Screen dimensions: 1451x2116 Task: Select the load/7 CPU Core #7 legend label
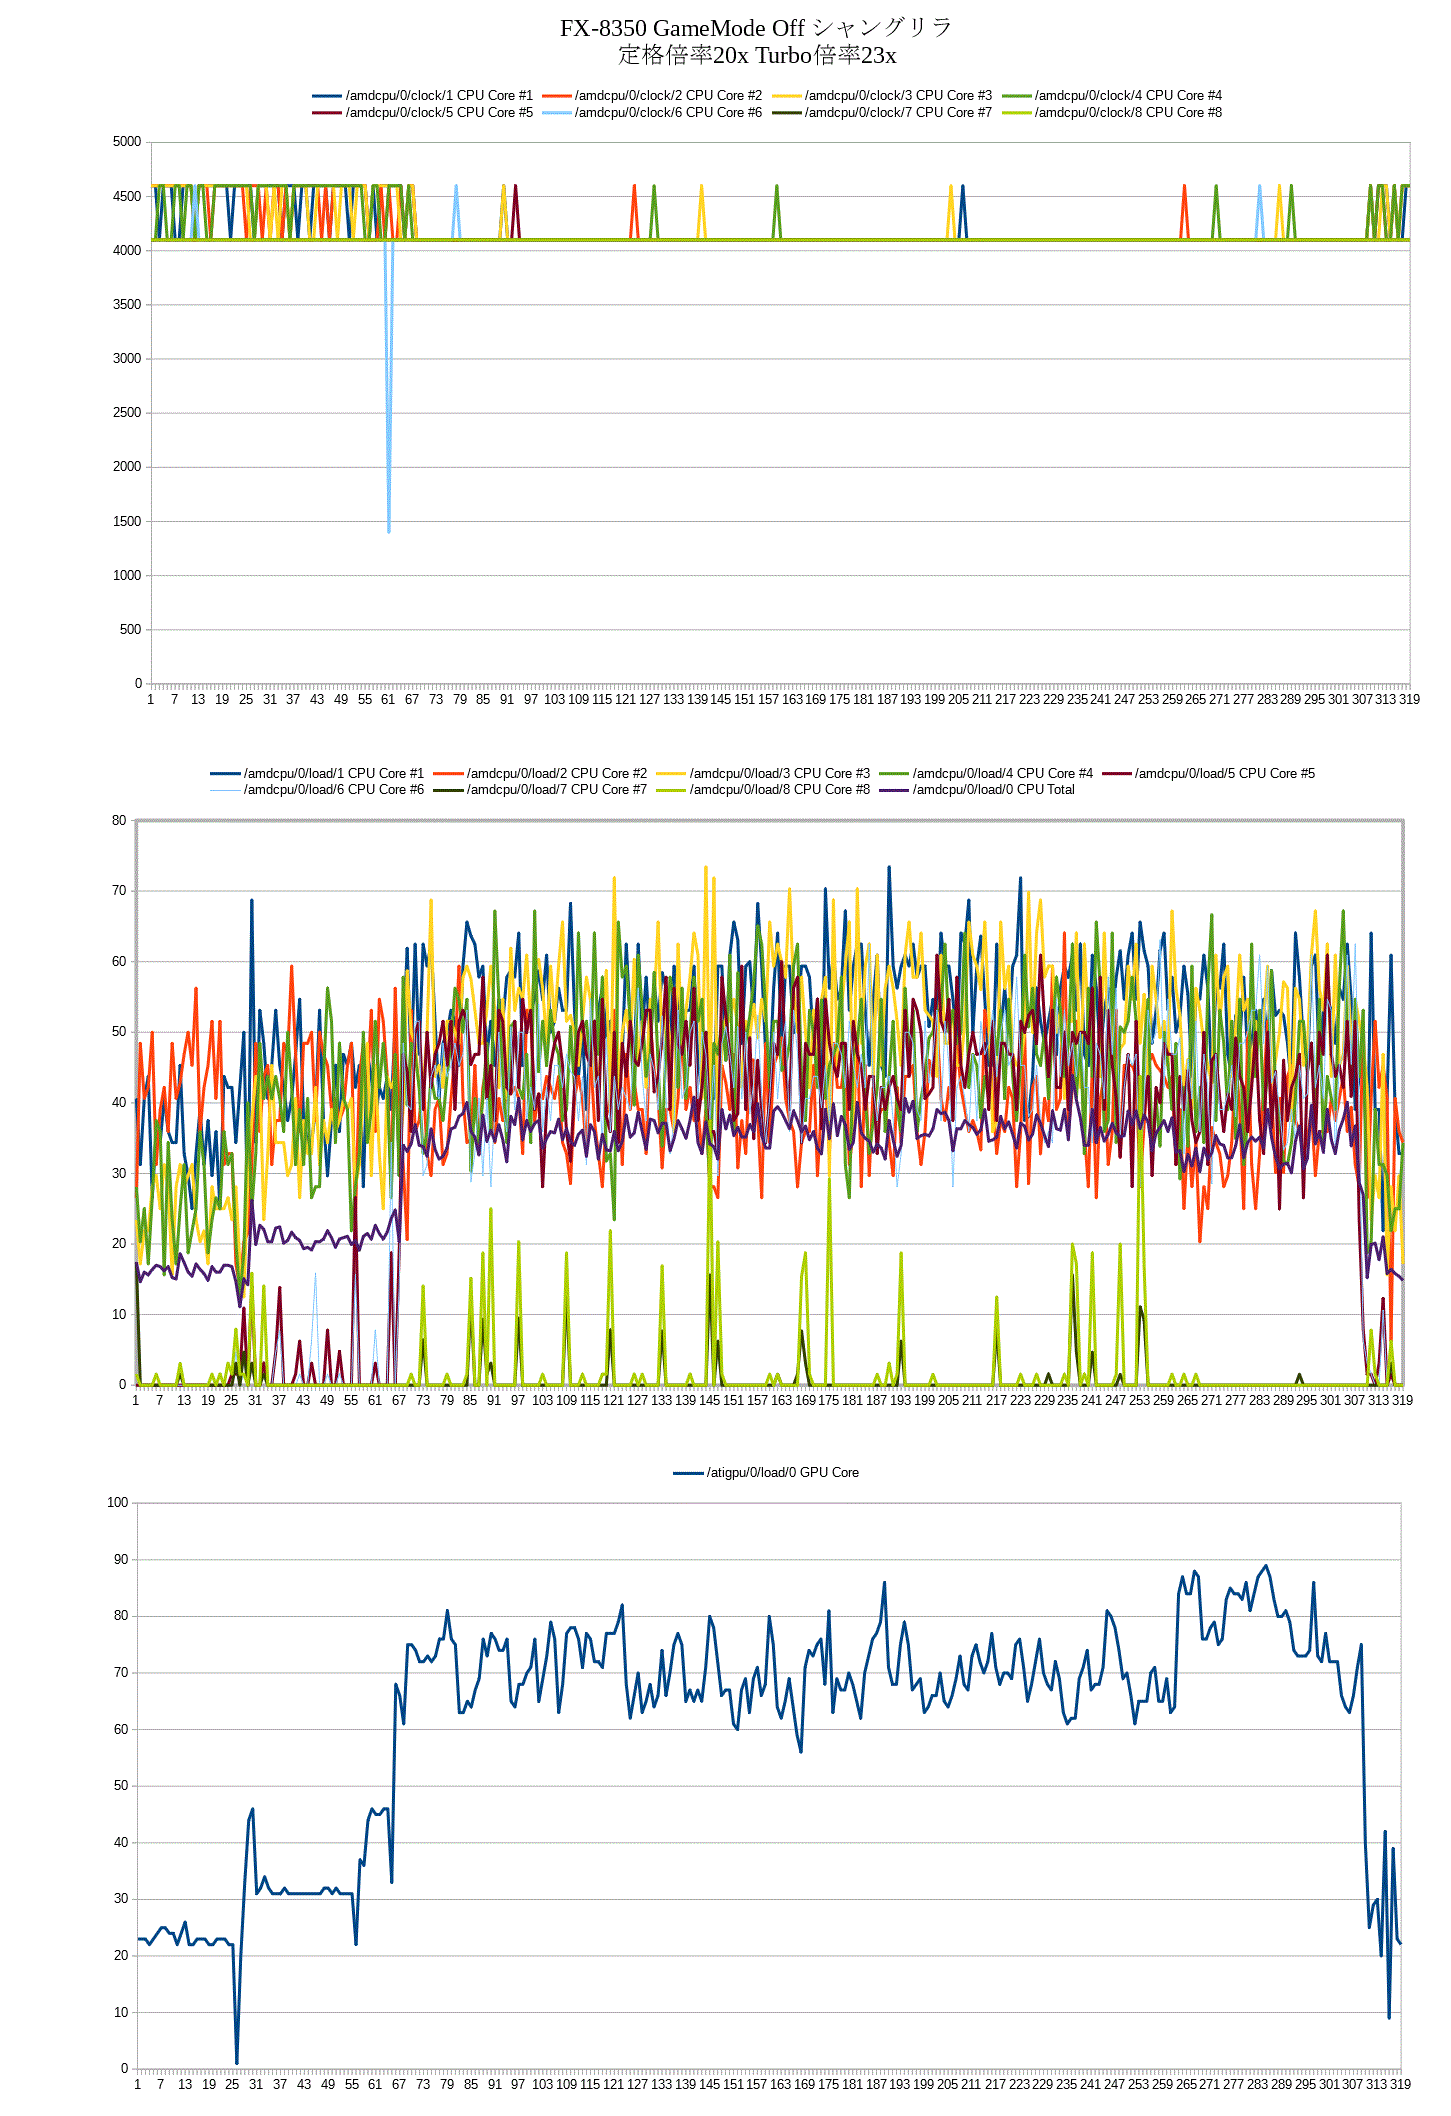click(556, 790)
